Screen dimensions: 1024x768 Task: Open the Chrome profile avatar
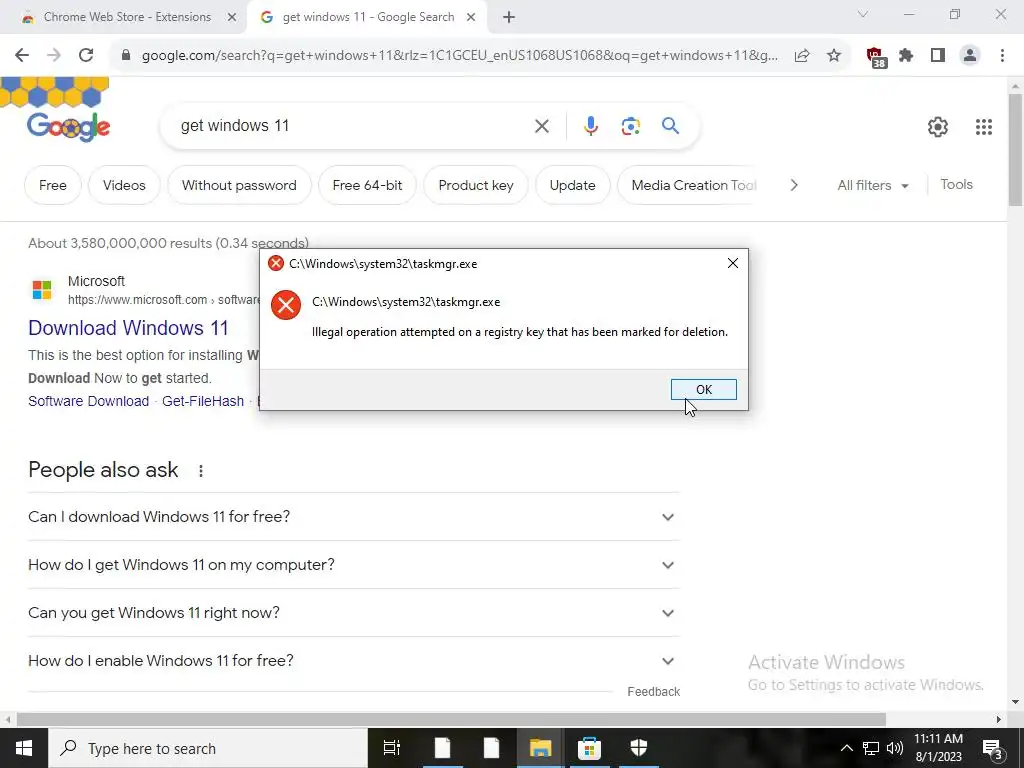click(x=970, y=56)
